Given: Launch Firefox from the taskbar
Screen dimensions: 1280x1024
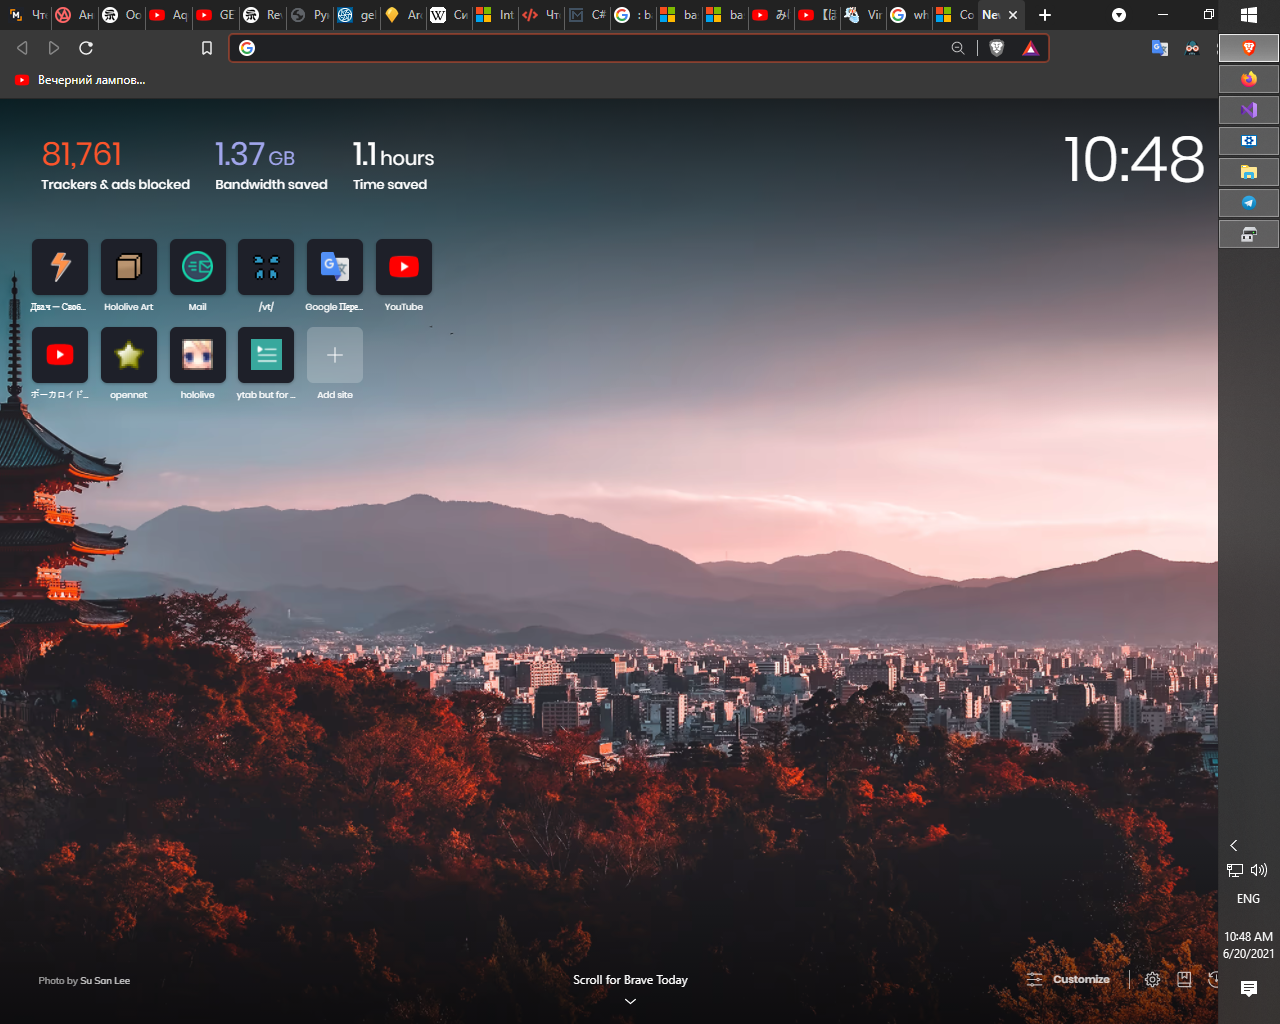Looking at the screenshot, I should pyautogui.click(x=1249, y=79).
